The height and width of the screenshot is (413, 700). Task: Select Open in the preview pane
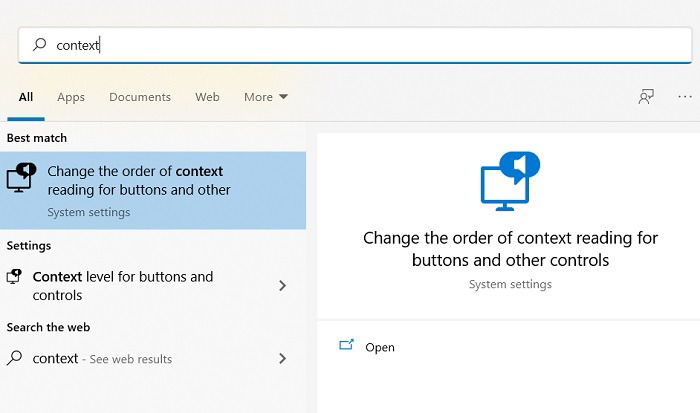pyautogui.click(x=380, y=347)
